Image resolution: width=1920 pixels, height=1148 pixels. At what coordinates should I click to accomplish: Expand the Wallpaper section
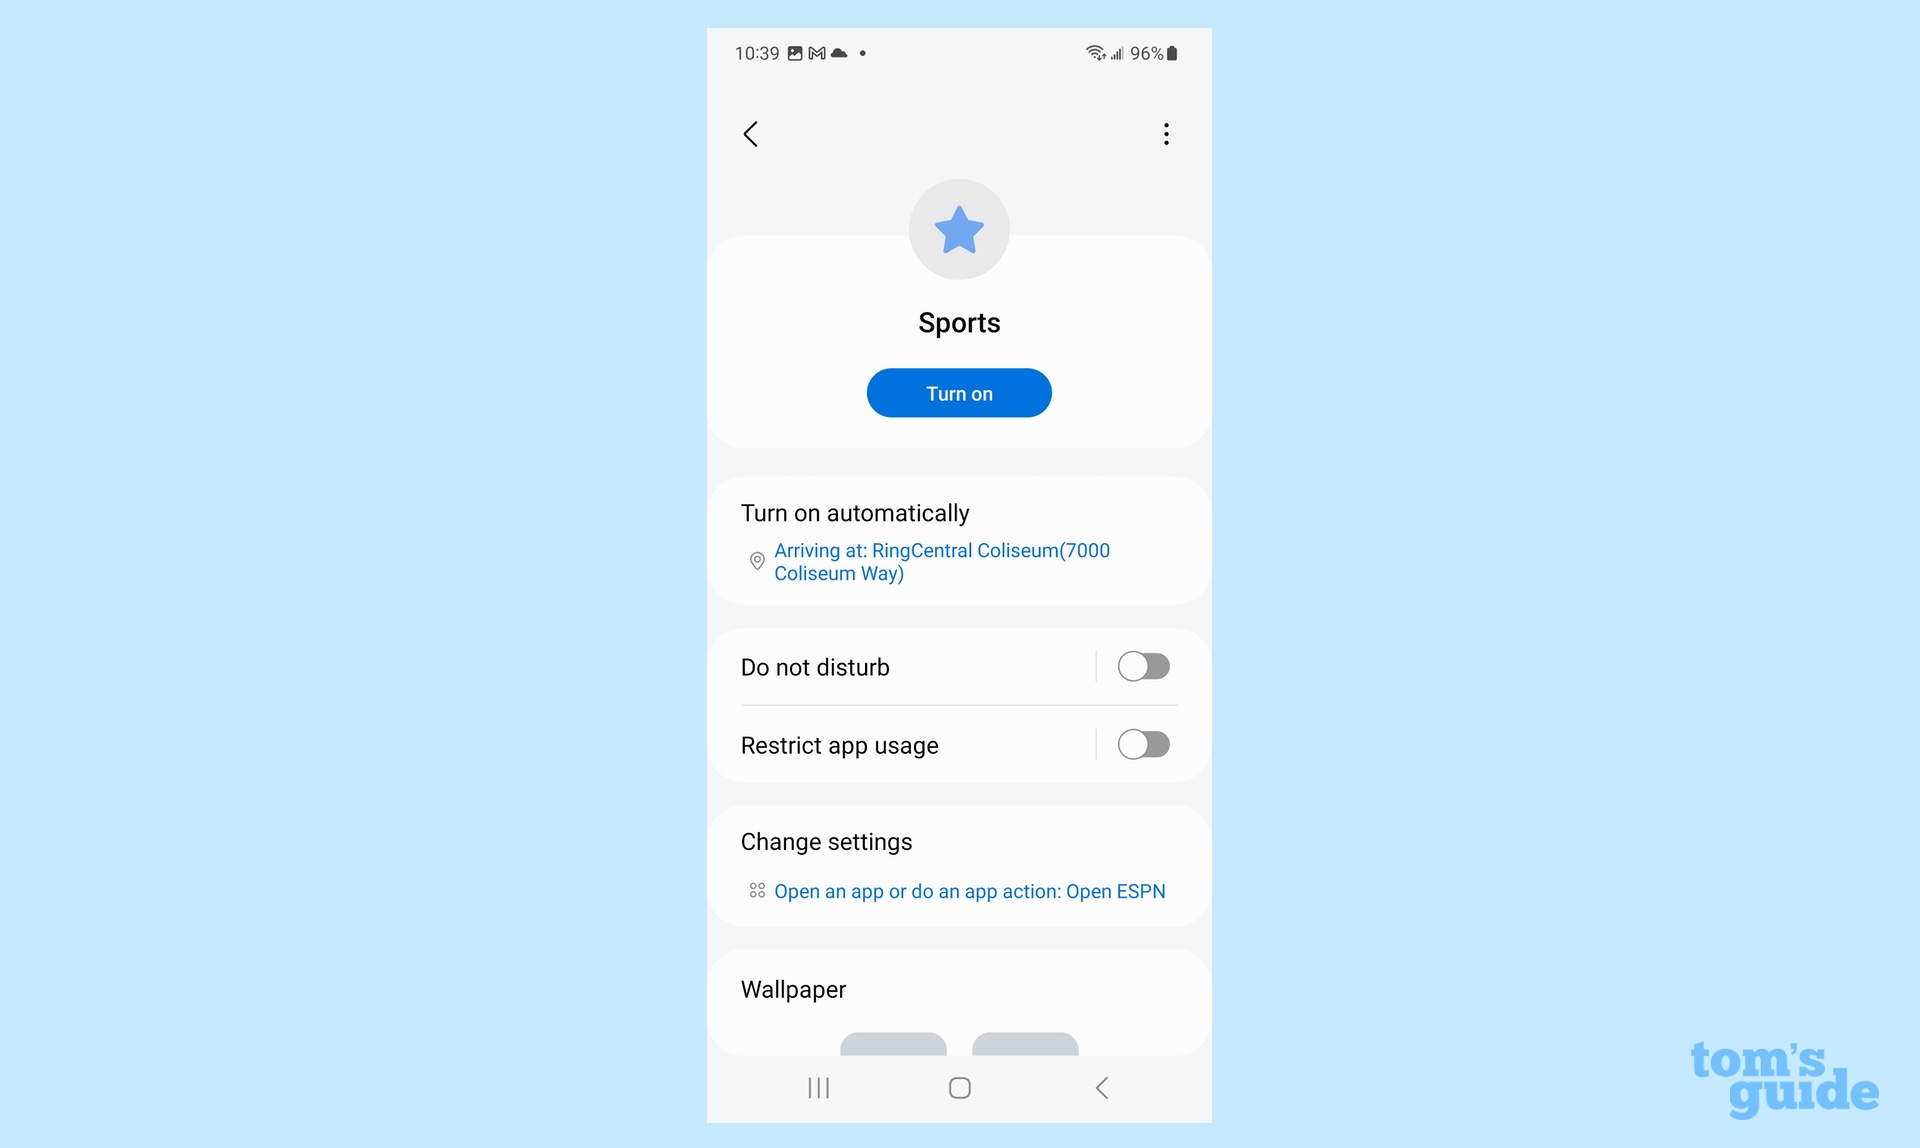tap(793, 989)
